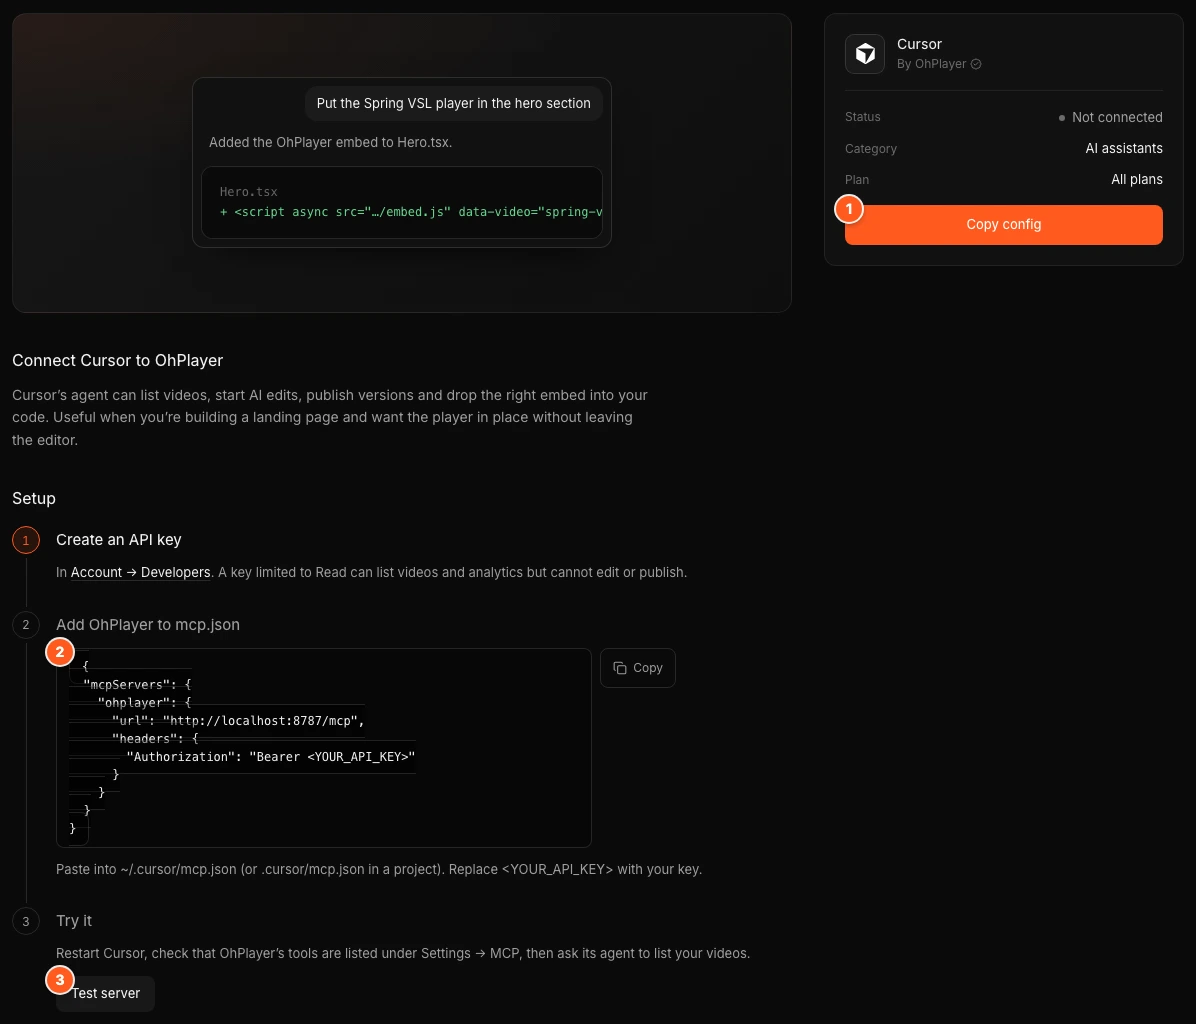This screenshot has width=1196, height=1024.
Task: Click the copy icon in Copy button
Action: tap(619, 668)
